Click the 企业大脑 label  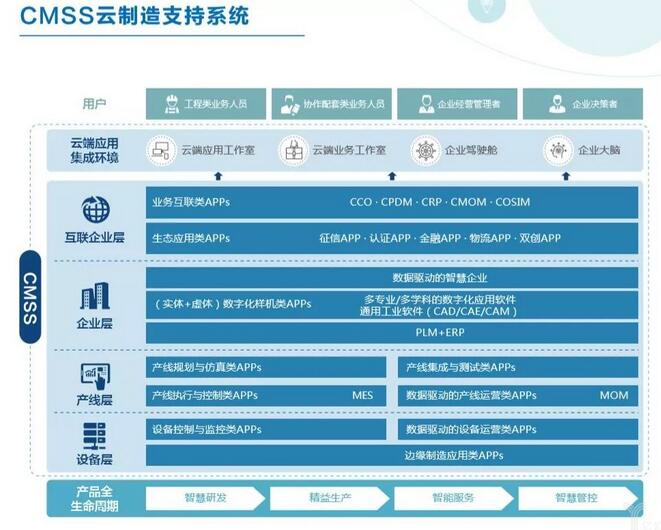[x=599, y=151]
